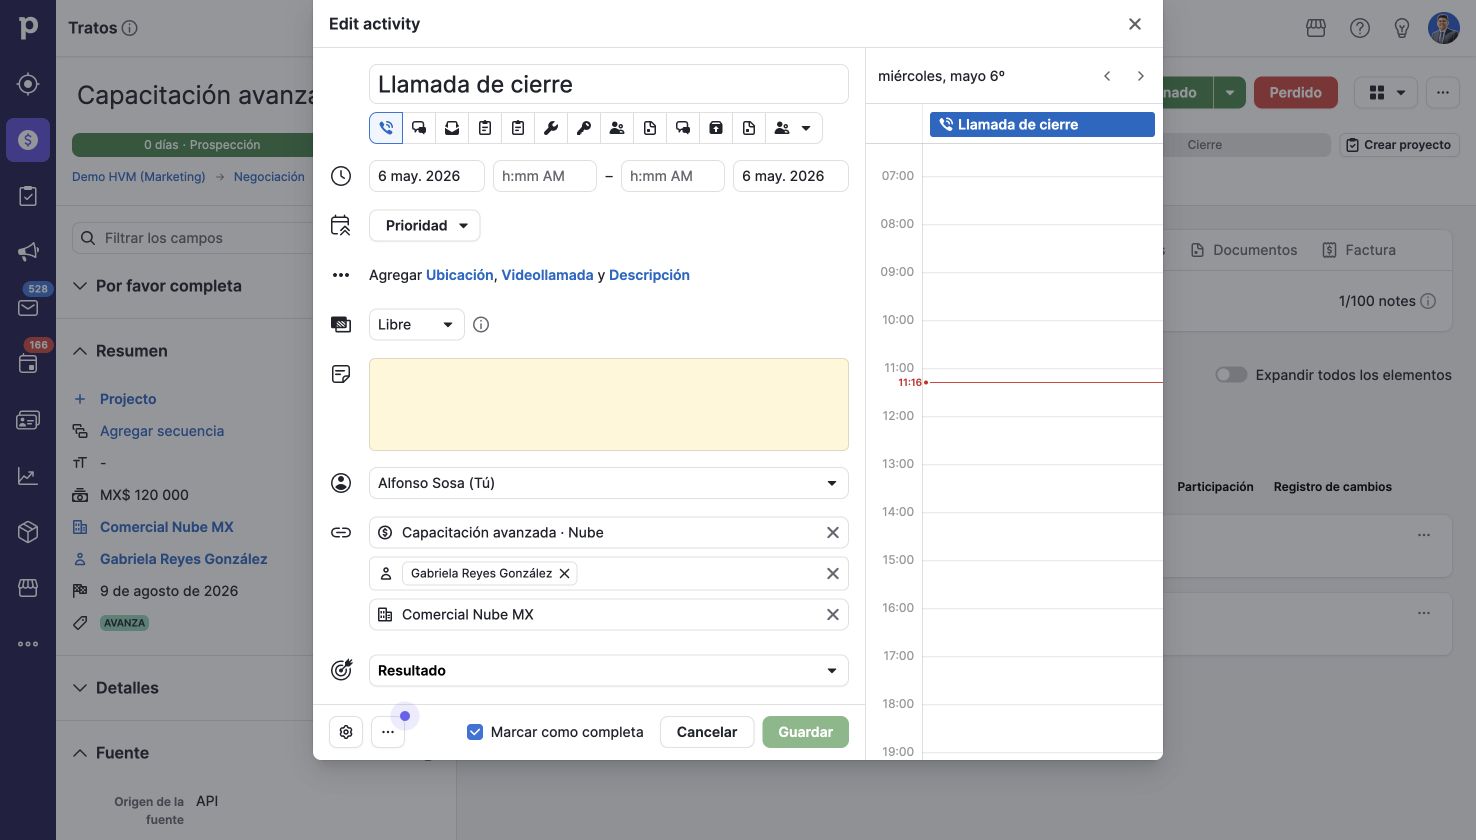Image resolution: width=1476 pixels, height=840 pixels.
Task: Click the start time h:mm AM field
Action: 545,176
